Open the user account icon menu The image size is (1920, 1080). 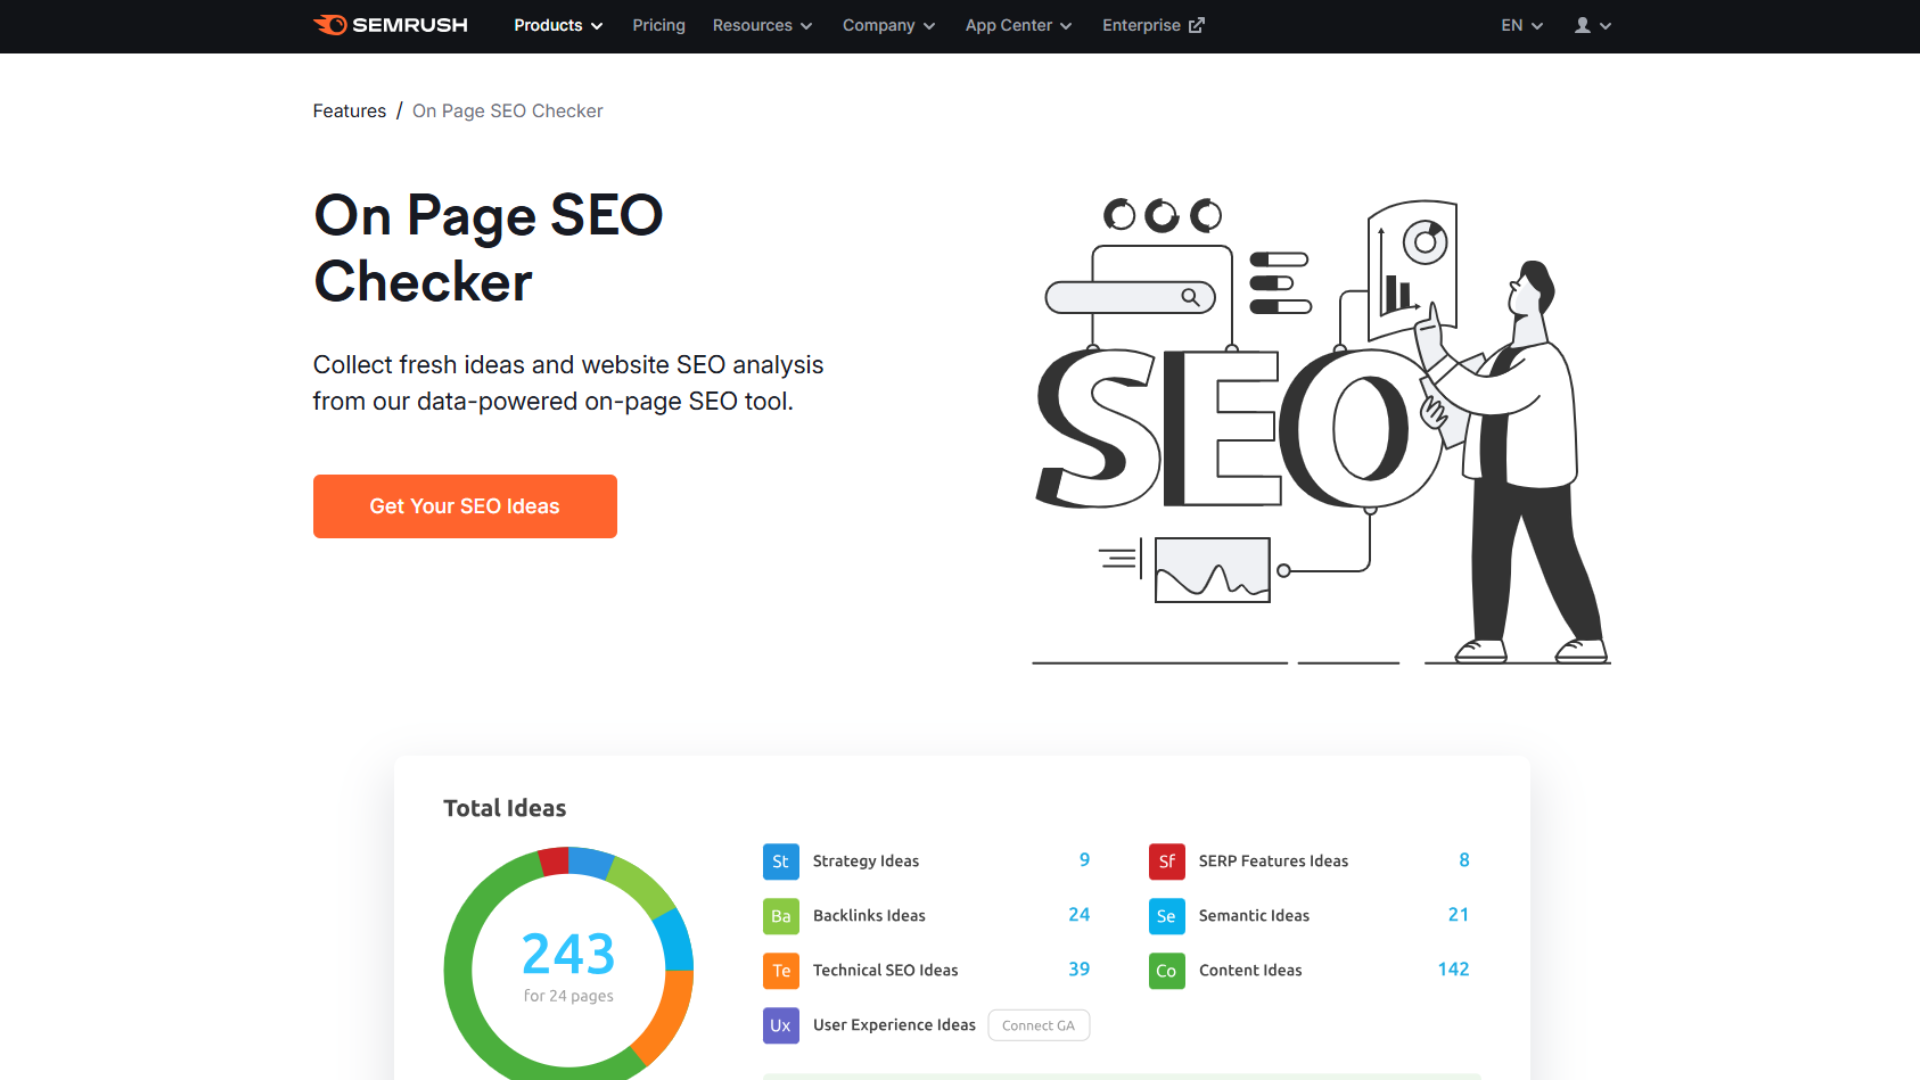1592,25
